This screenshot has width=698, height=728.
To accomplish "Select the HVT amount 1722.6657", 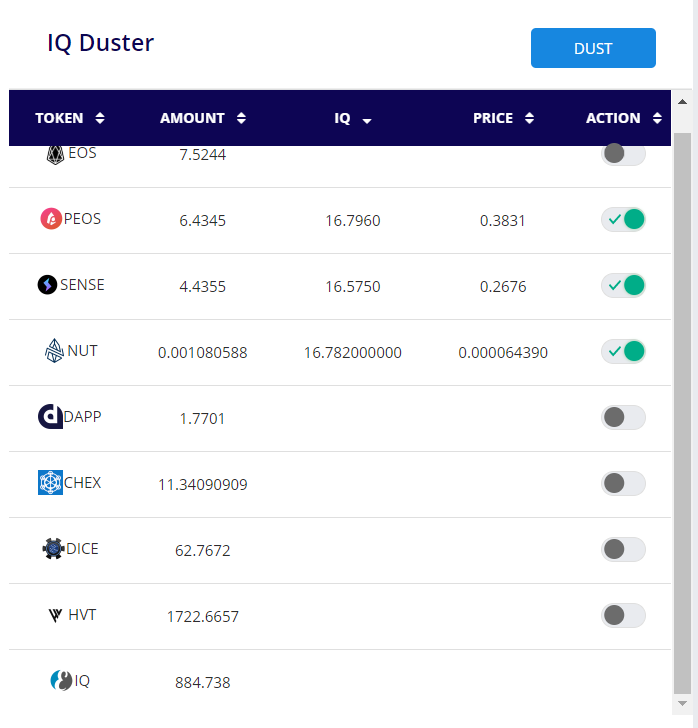I will point(202,616).
